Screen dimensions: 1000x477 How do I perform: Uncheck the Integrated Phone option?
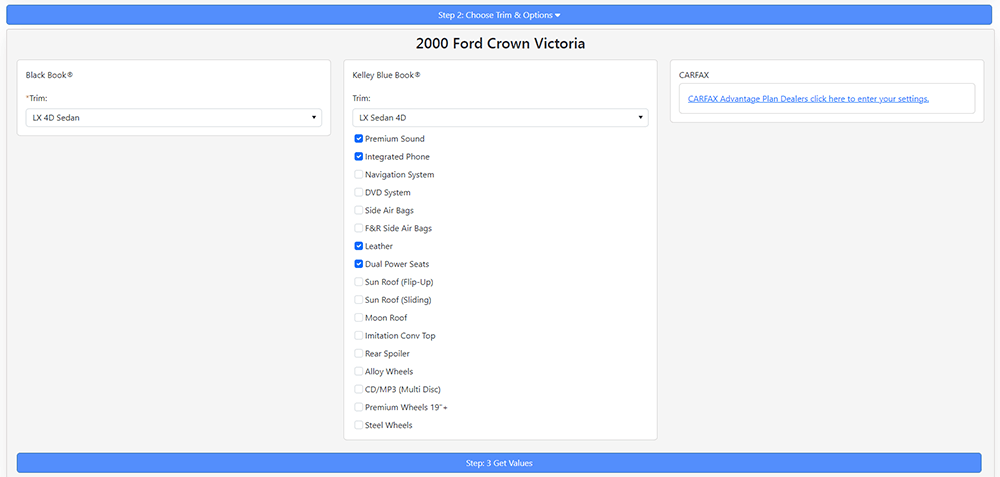(359, 157)
